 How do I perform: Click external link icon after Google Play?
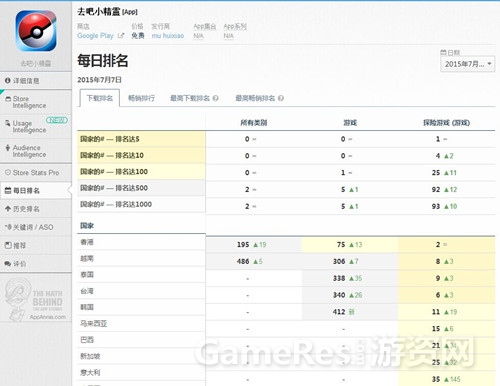pyautogui.click(x=121, y=36)
